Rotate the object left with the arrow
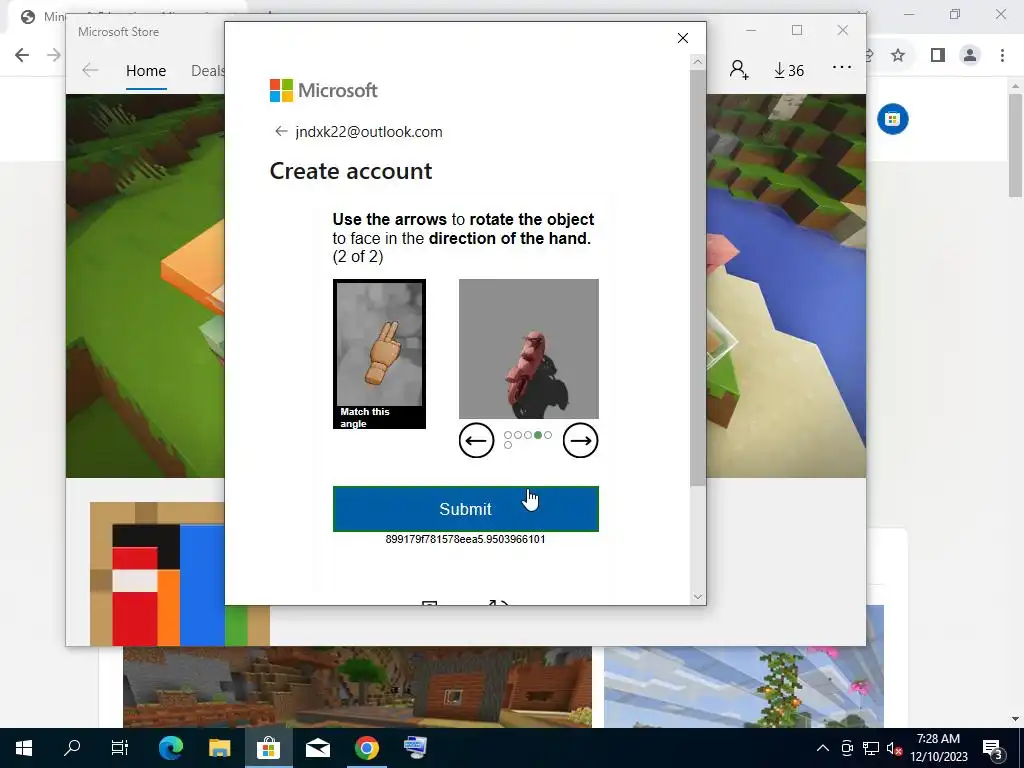 476,441
